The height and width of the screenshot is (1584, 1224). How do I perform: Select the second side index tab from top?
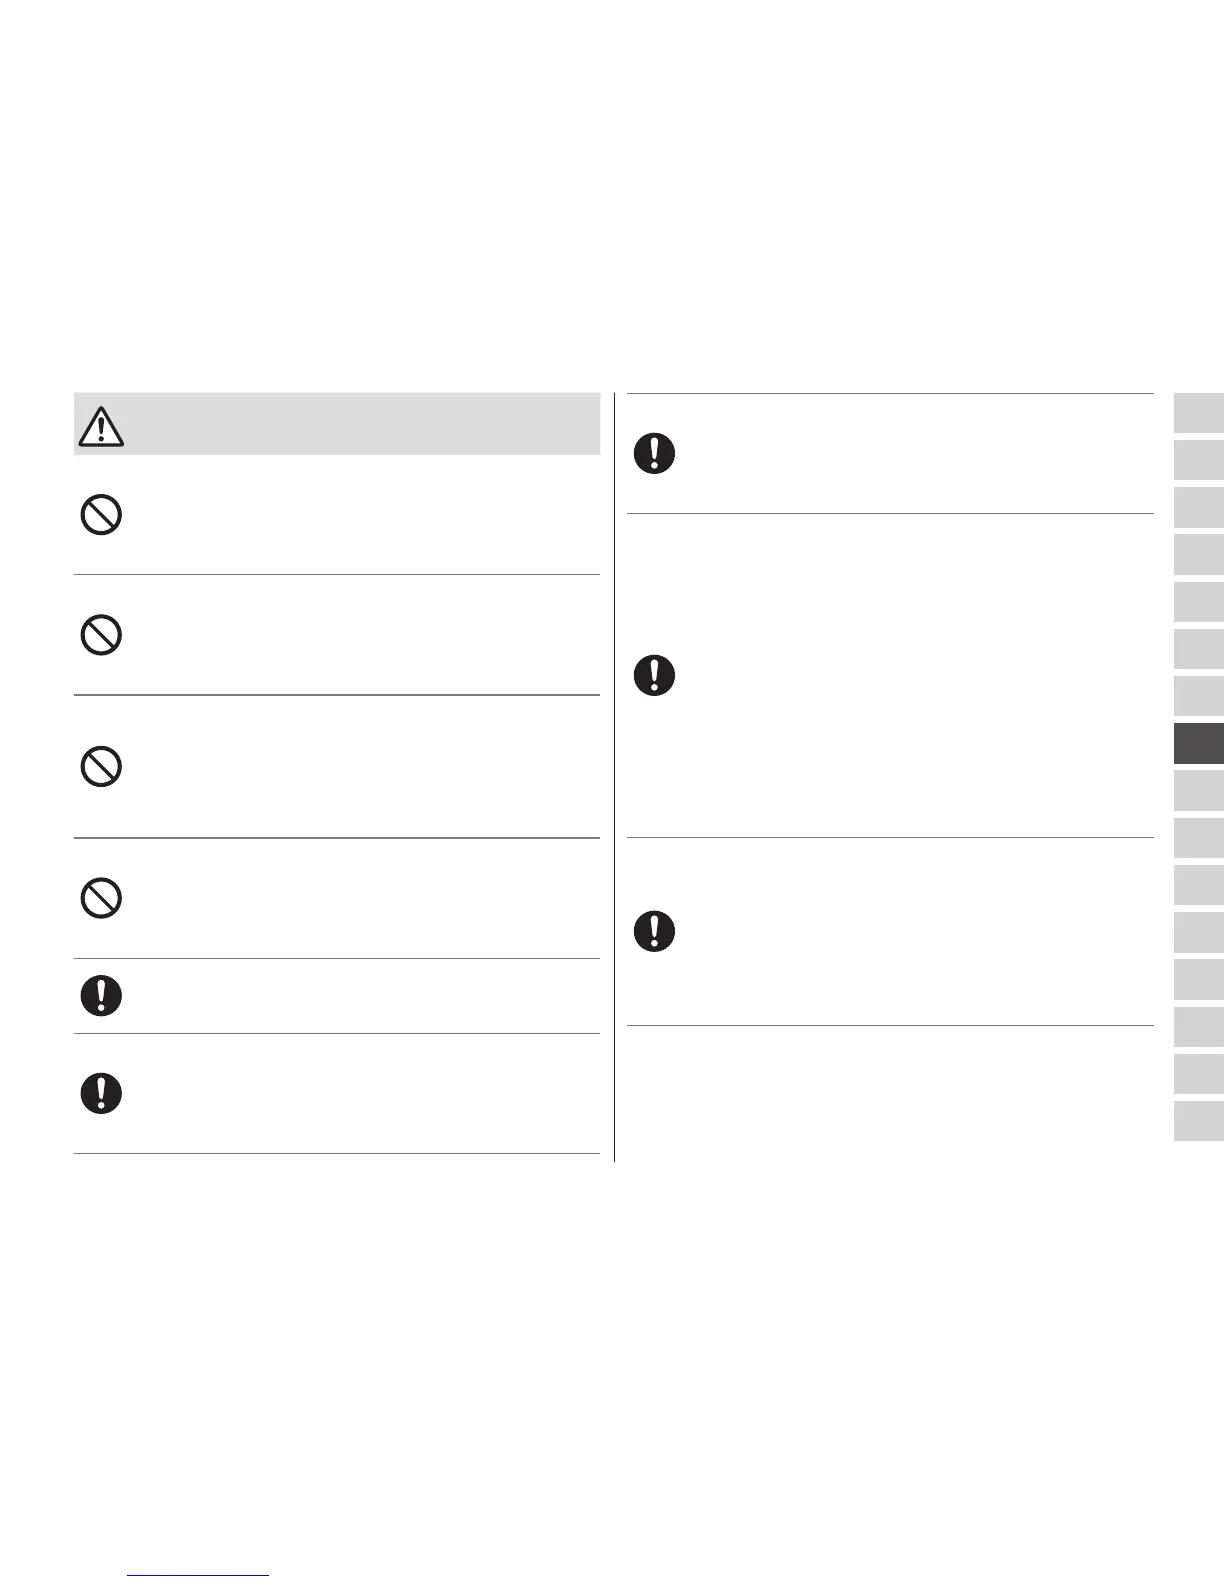click(1198, 460)
